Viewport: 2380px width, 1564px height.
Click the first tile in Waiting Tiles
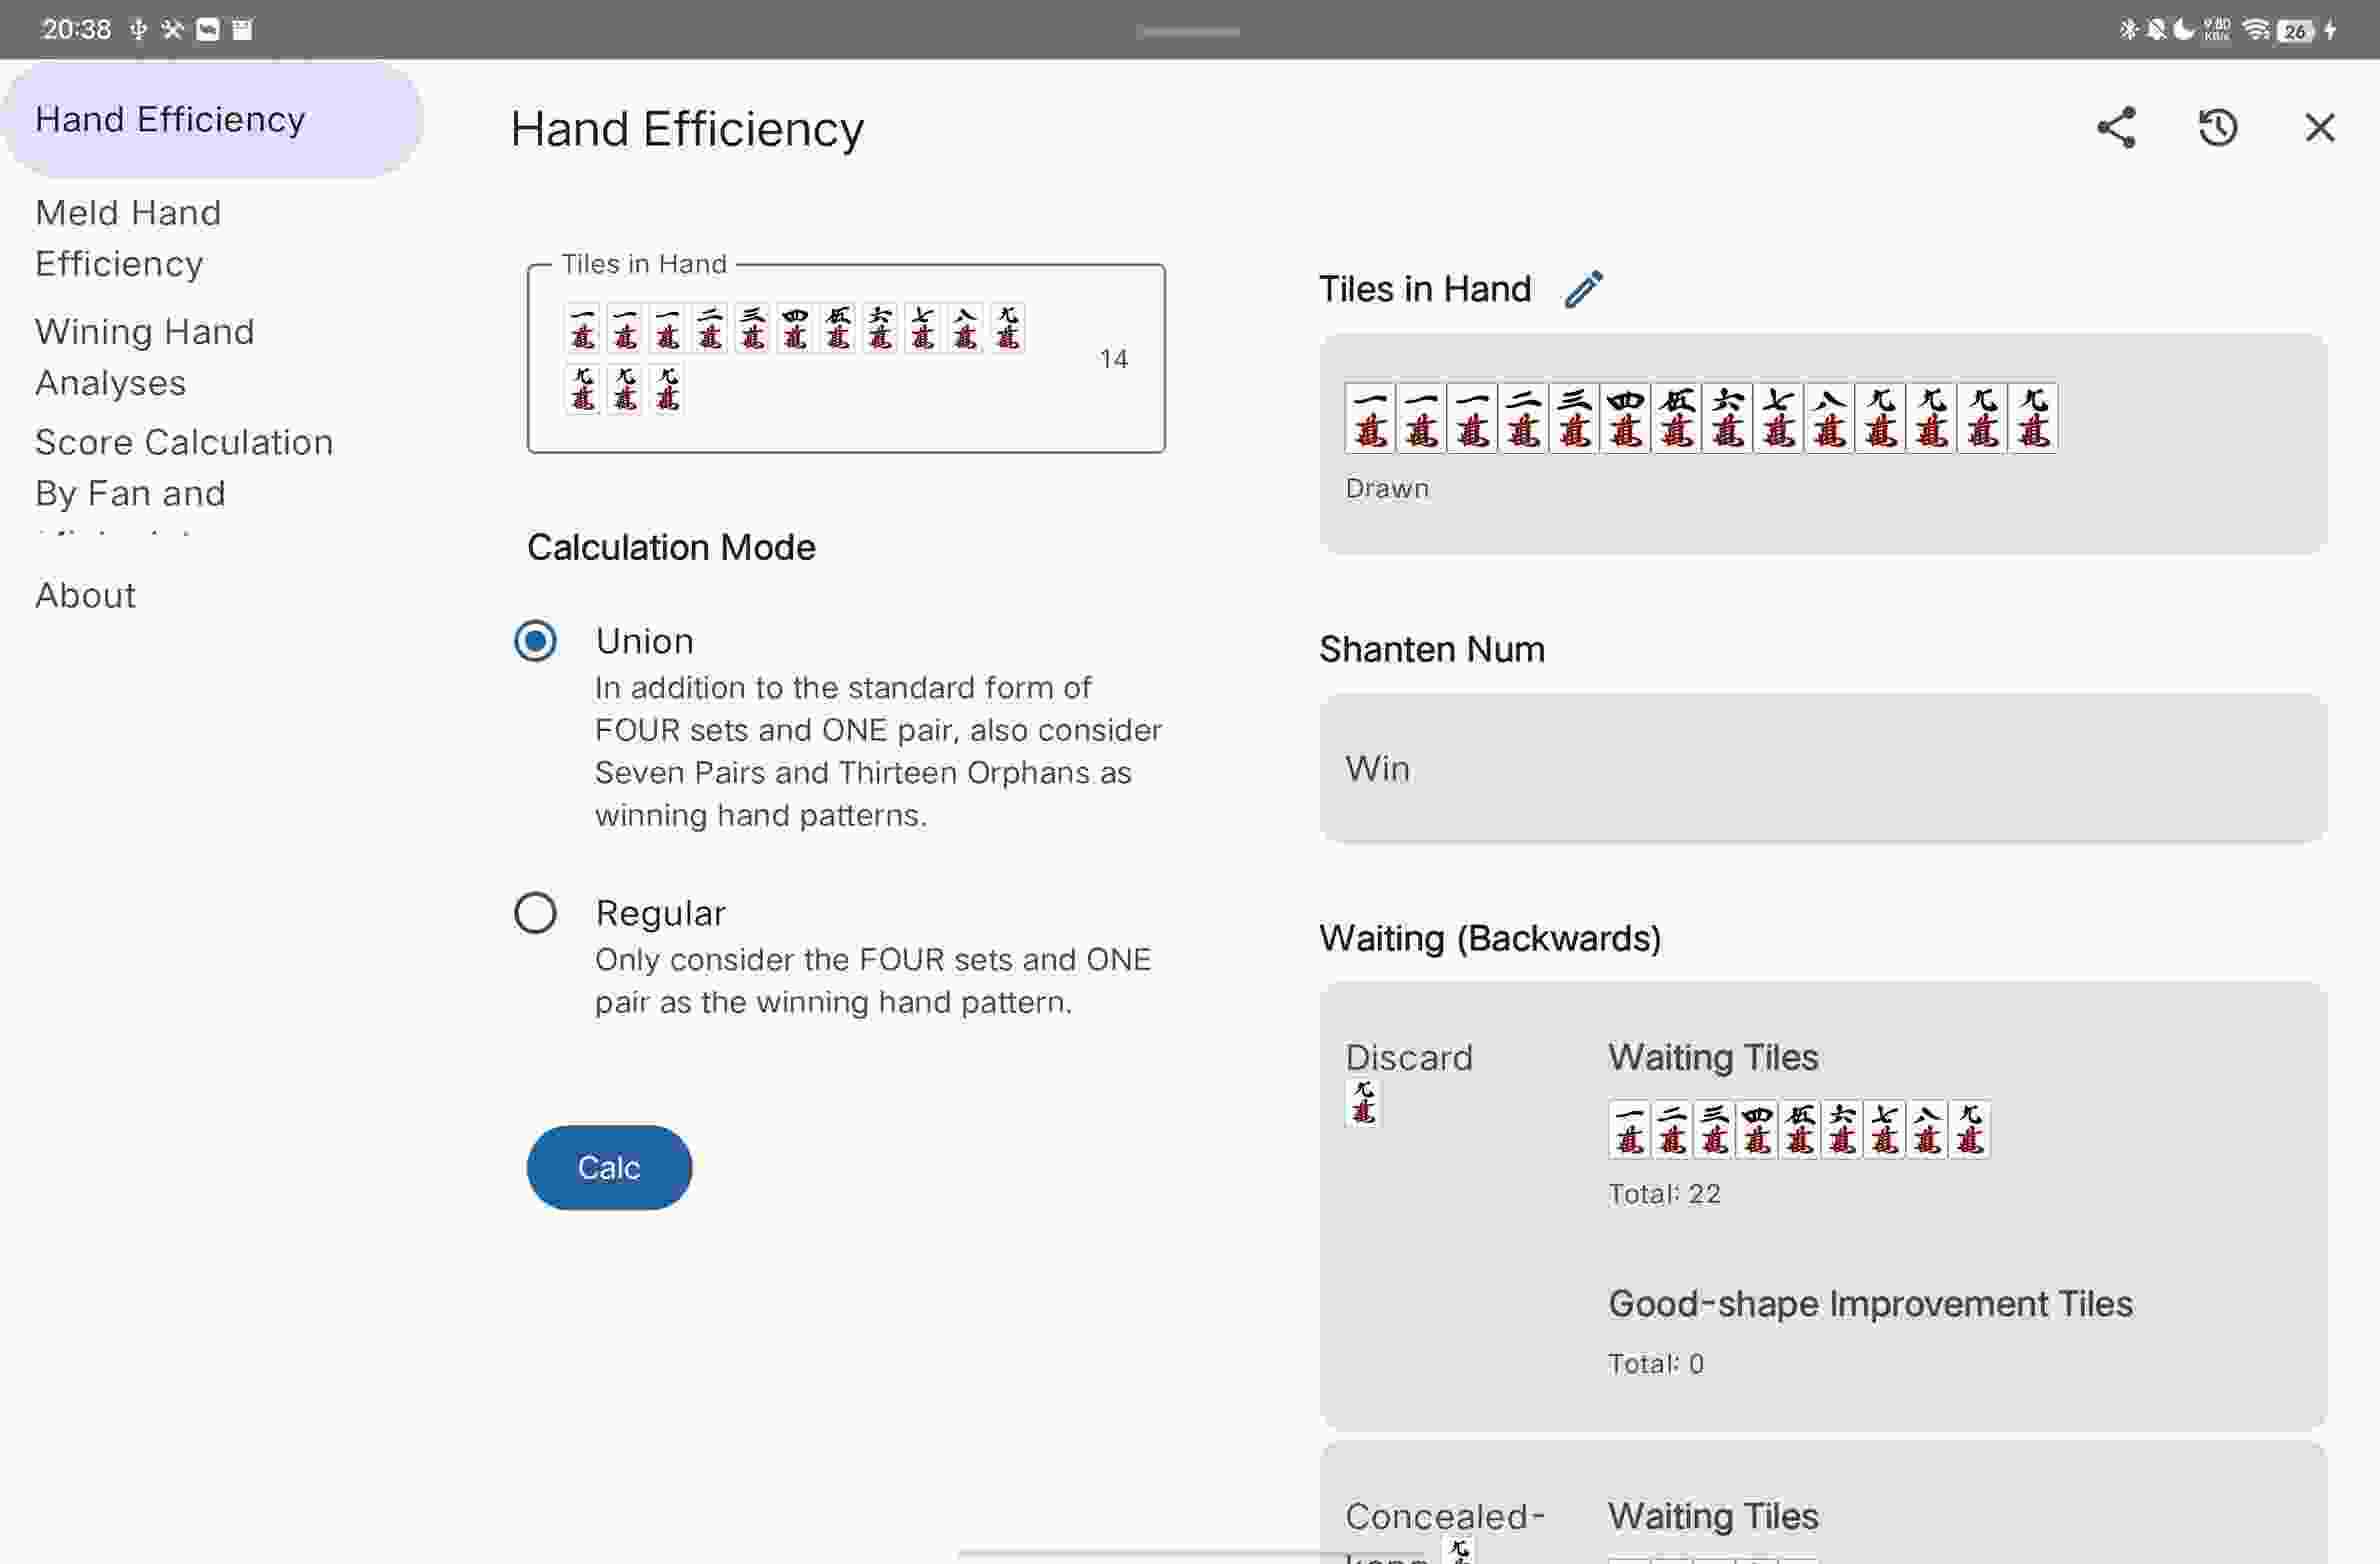coord(1629,1130)
